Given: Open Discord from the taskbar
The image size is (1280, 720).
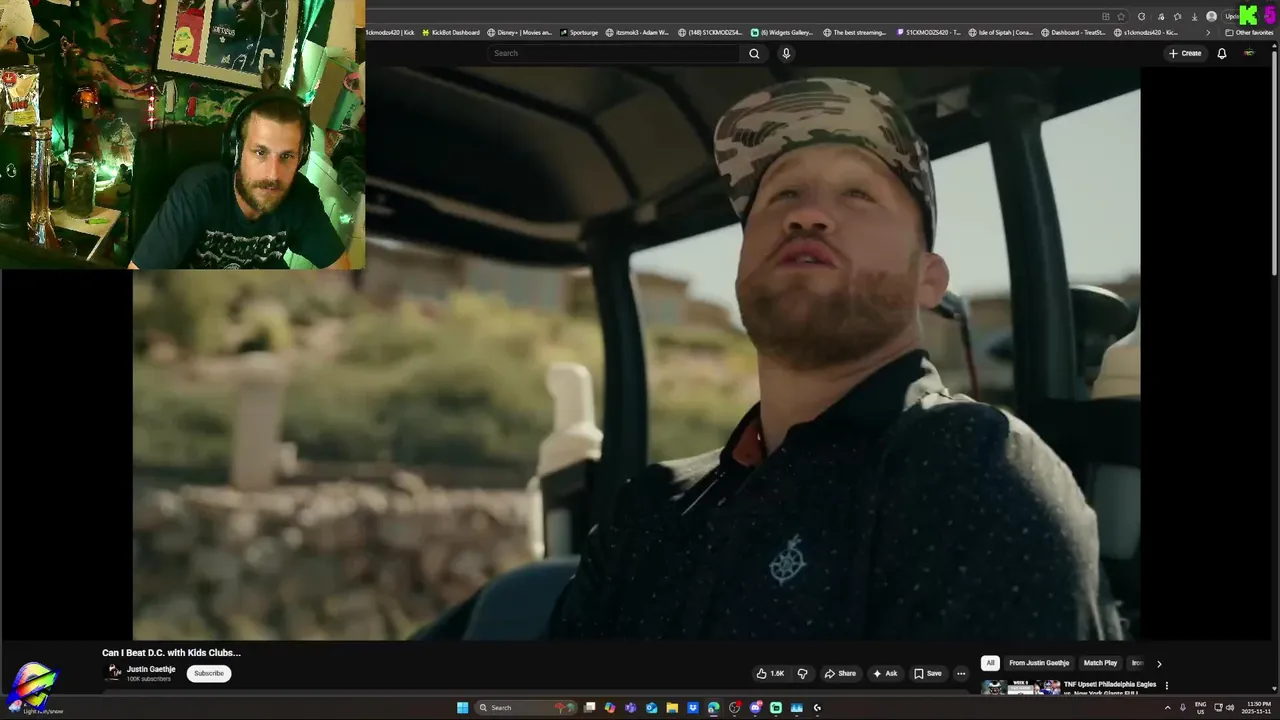Looking at the screenshot, I should 755,708.
